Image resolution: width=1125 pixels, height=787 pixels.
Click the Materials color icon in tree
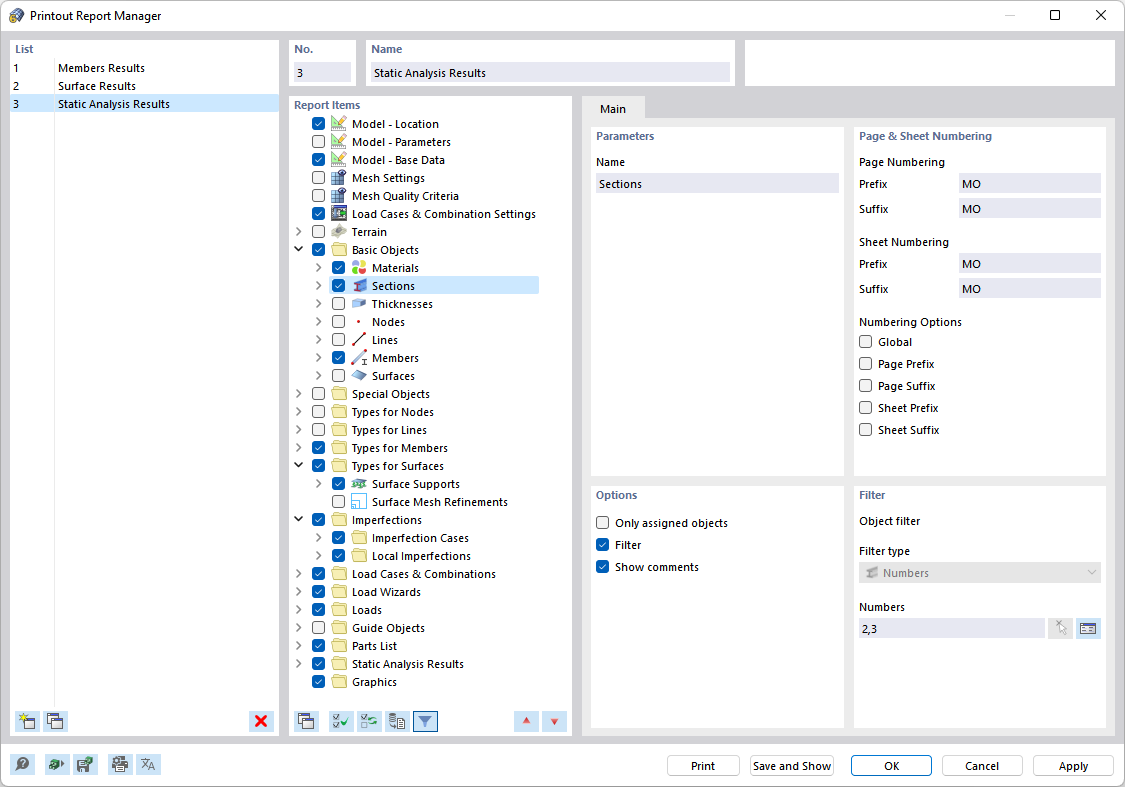click(x=359, y=268)
